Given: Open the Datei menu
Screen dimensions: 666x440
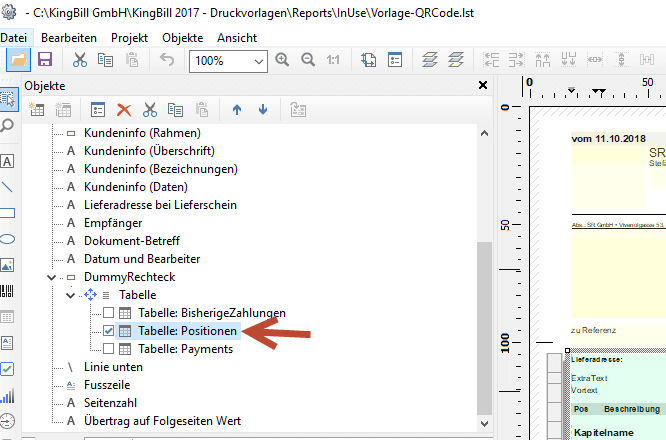Looking at the screenshot, I should tap(14, 38).
